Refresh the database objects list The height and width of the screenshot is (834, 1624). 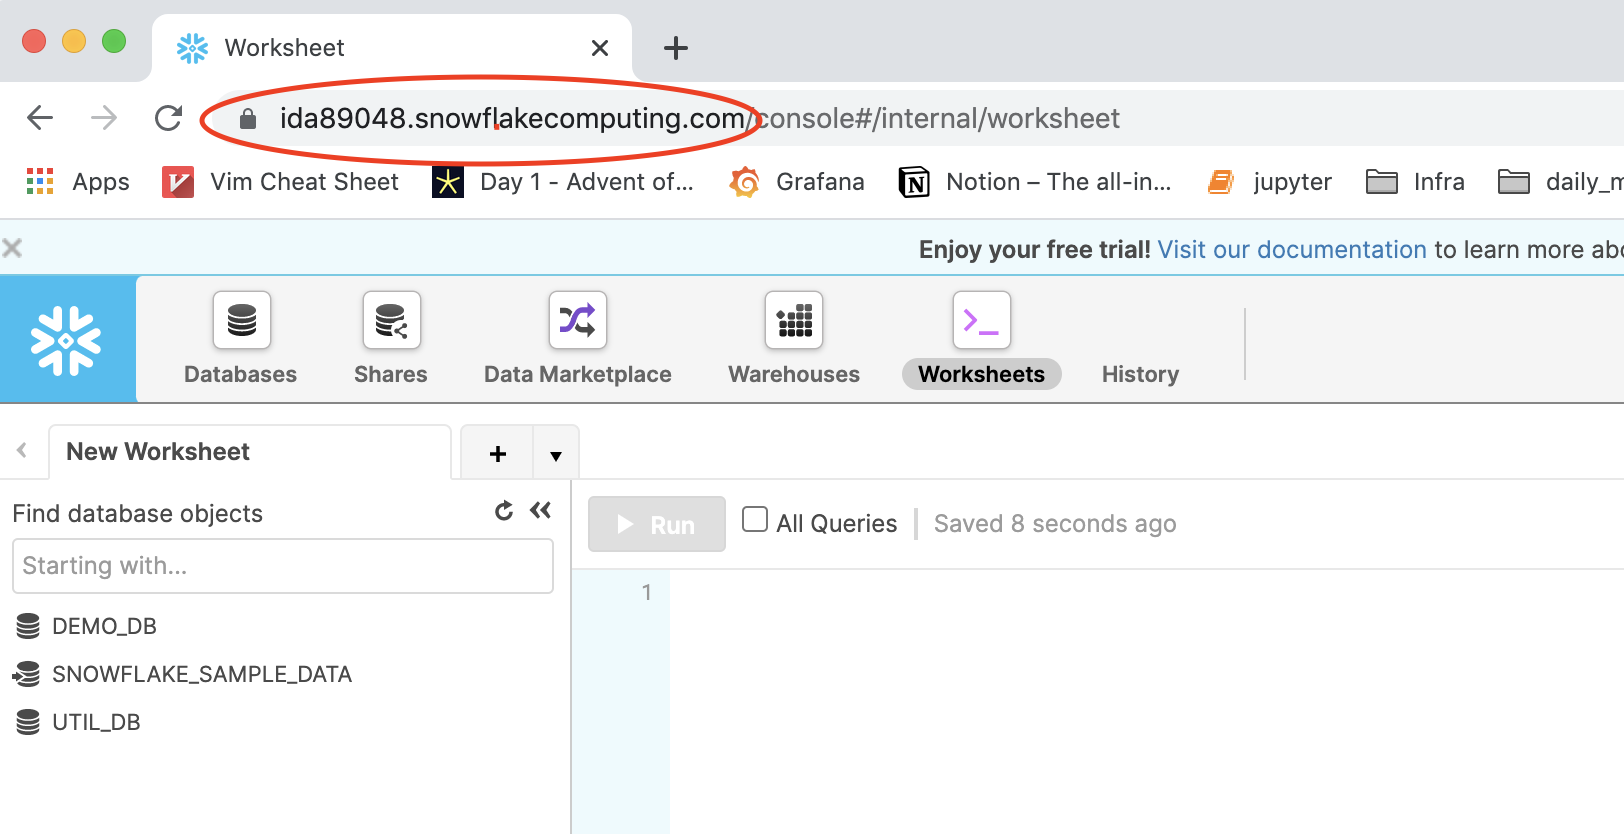pos(504,511)
